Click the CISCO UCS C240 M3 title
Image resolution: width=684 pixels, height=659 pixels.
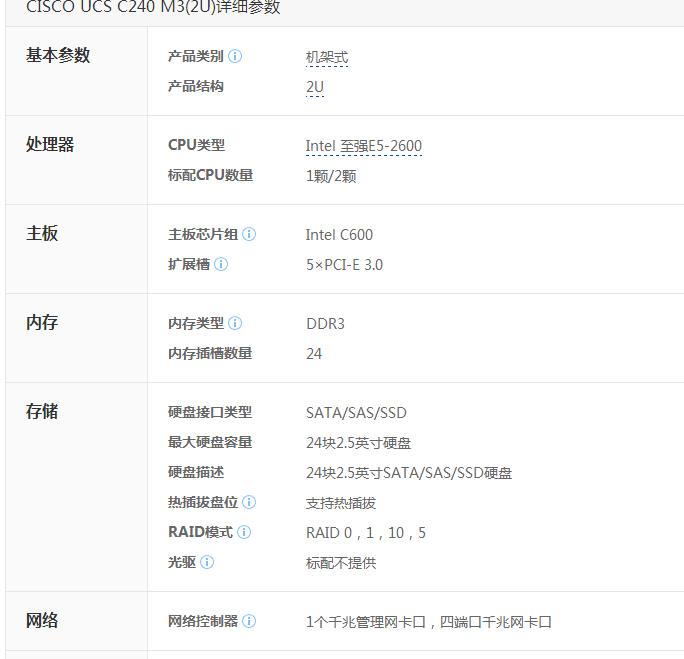tap(153, 7)
